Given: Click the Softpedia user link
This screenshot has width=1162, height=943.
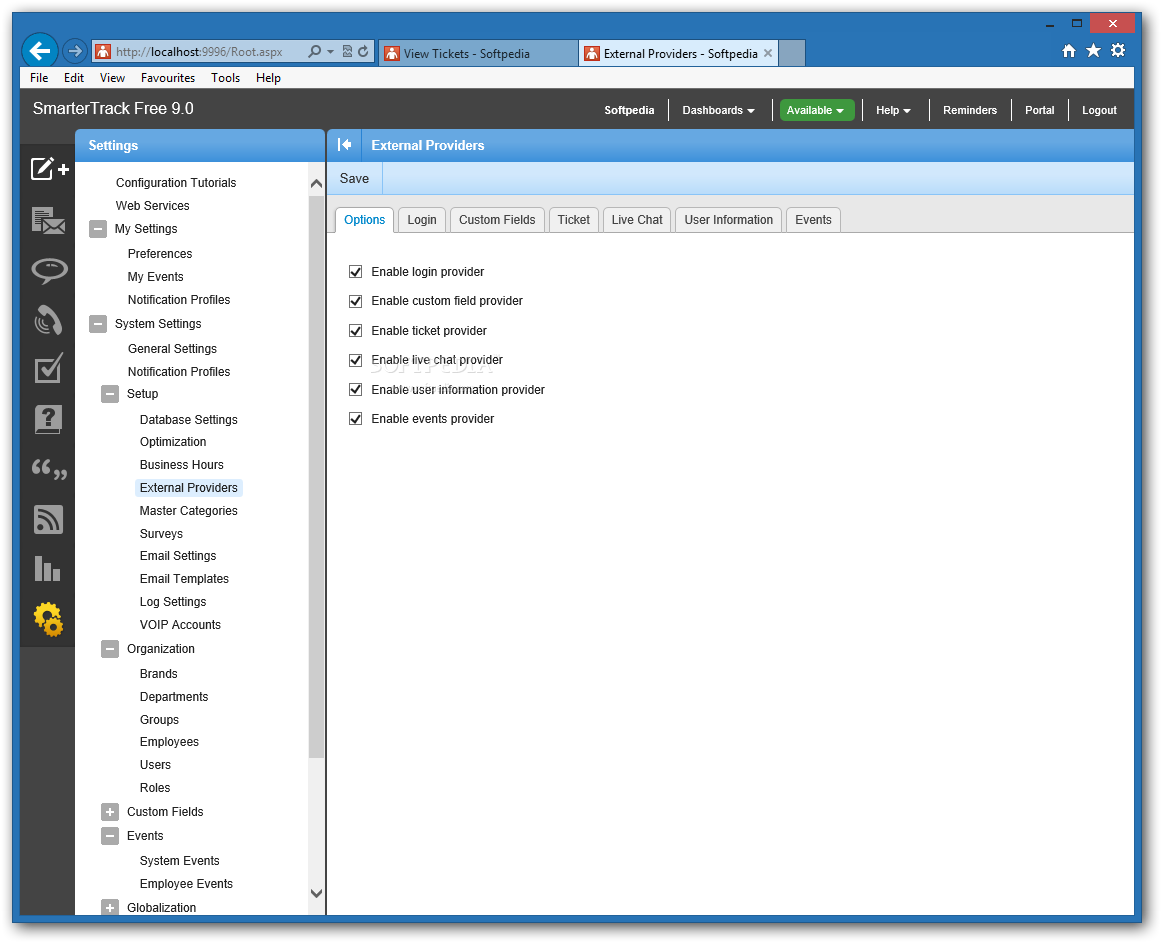Looking at the screenshot, I should coord(629,110).
